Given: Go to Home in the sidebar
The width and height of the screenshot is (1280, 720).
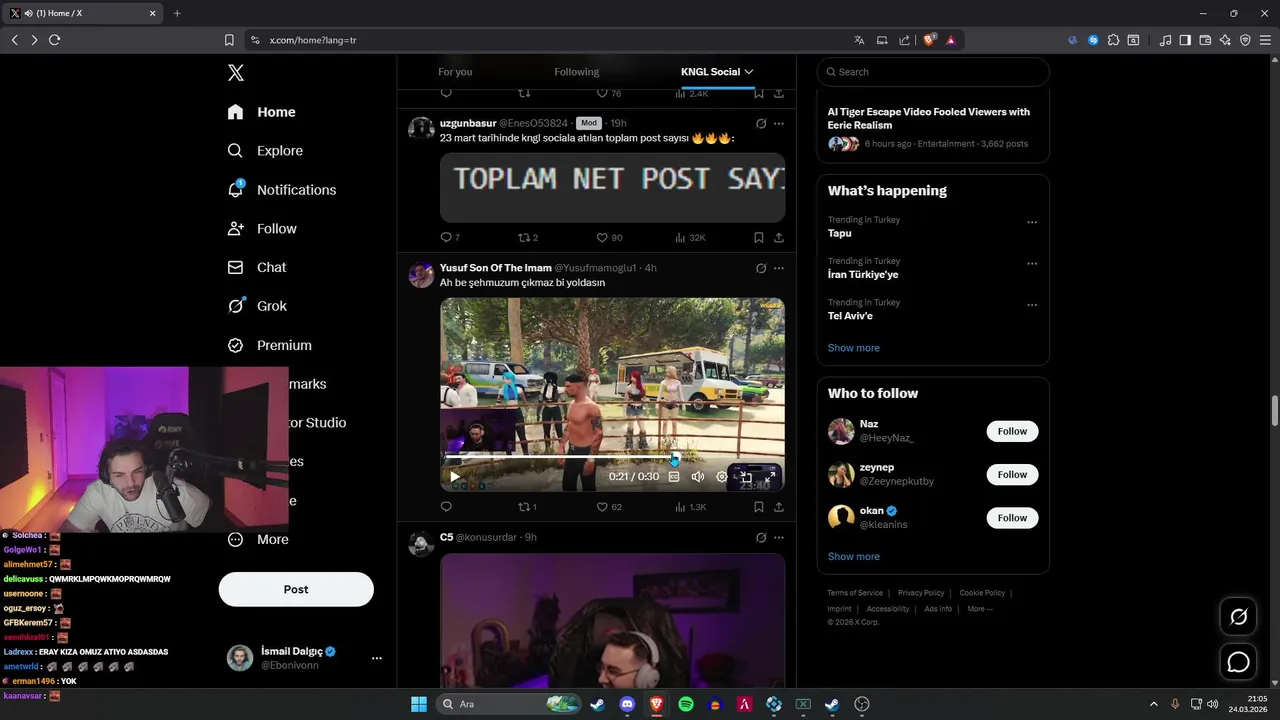Looking at the screenshot, I should 261,112.
